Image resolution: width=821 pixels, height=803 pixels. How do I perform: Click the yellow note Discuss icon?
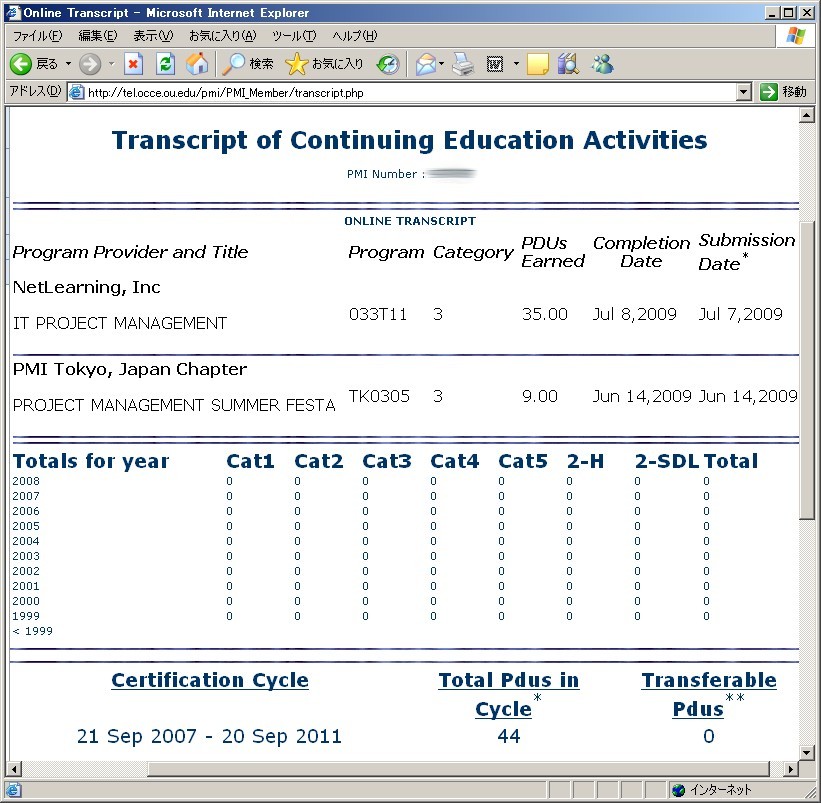(538, 64)
